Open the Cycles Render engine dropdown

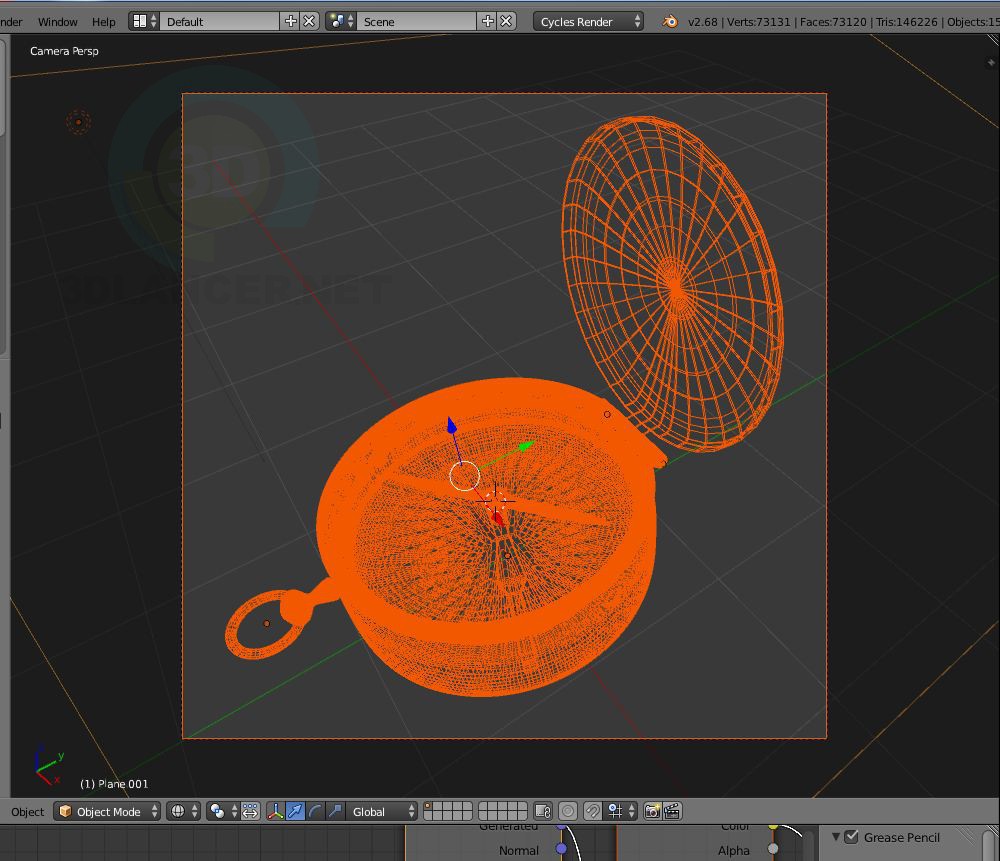[588, 22]
